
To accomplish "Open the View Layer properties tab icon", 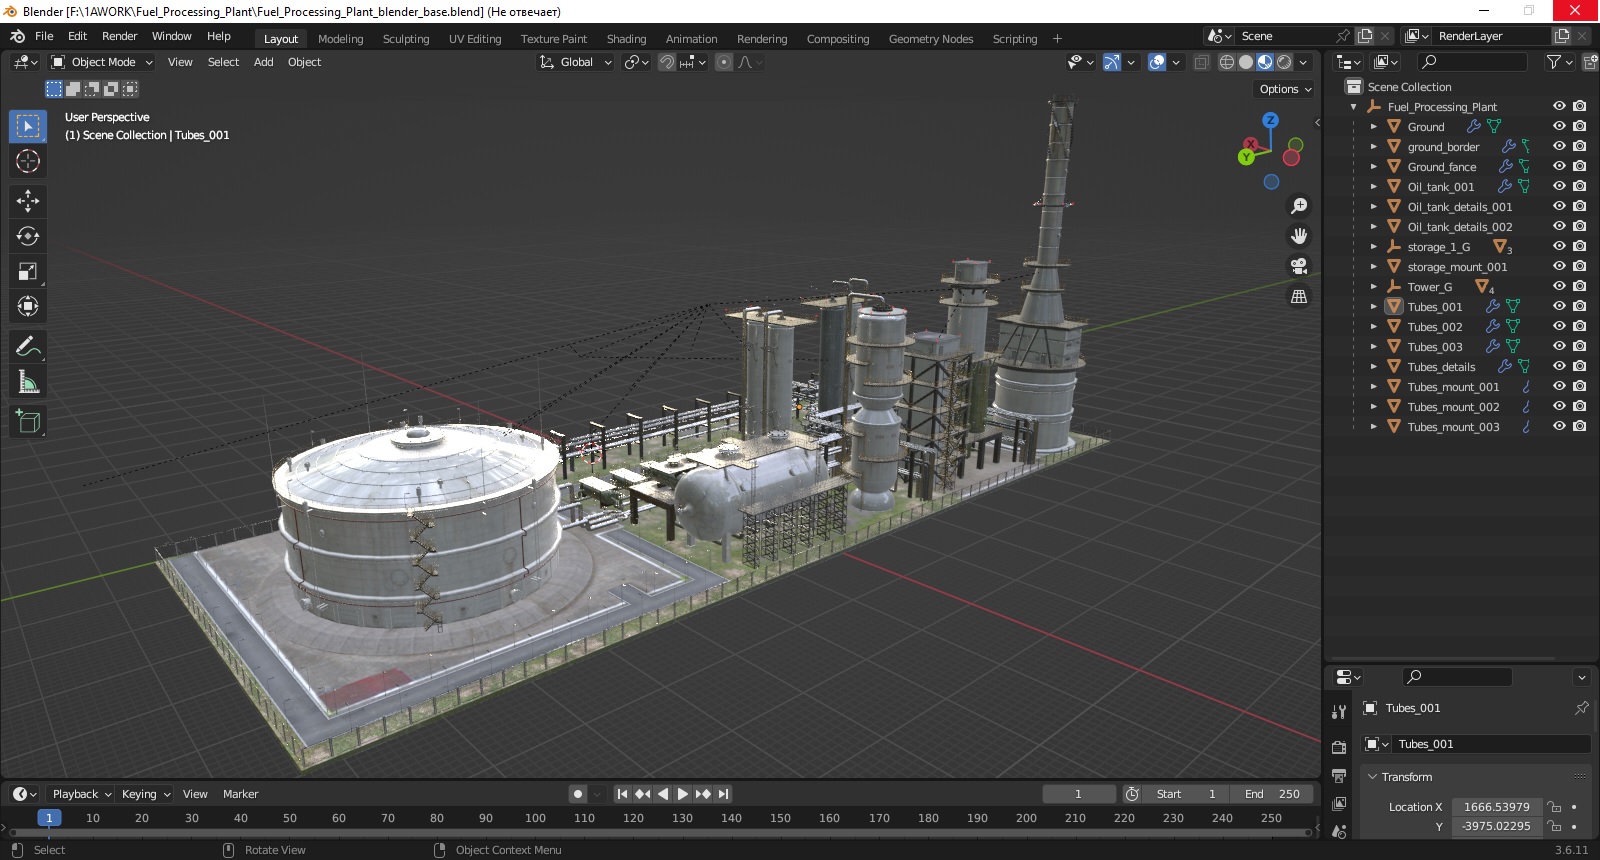I will point(1339,803).
